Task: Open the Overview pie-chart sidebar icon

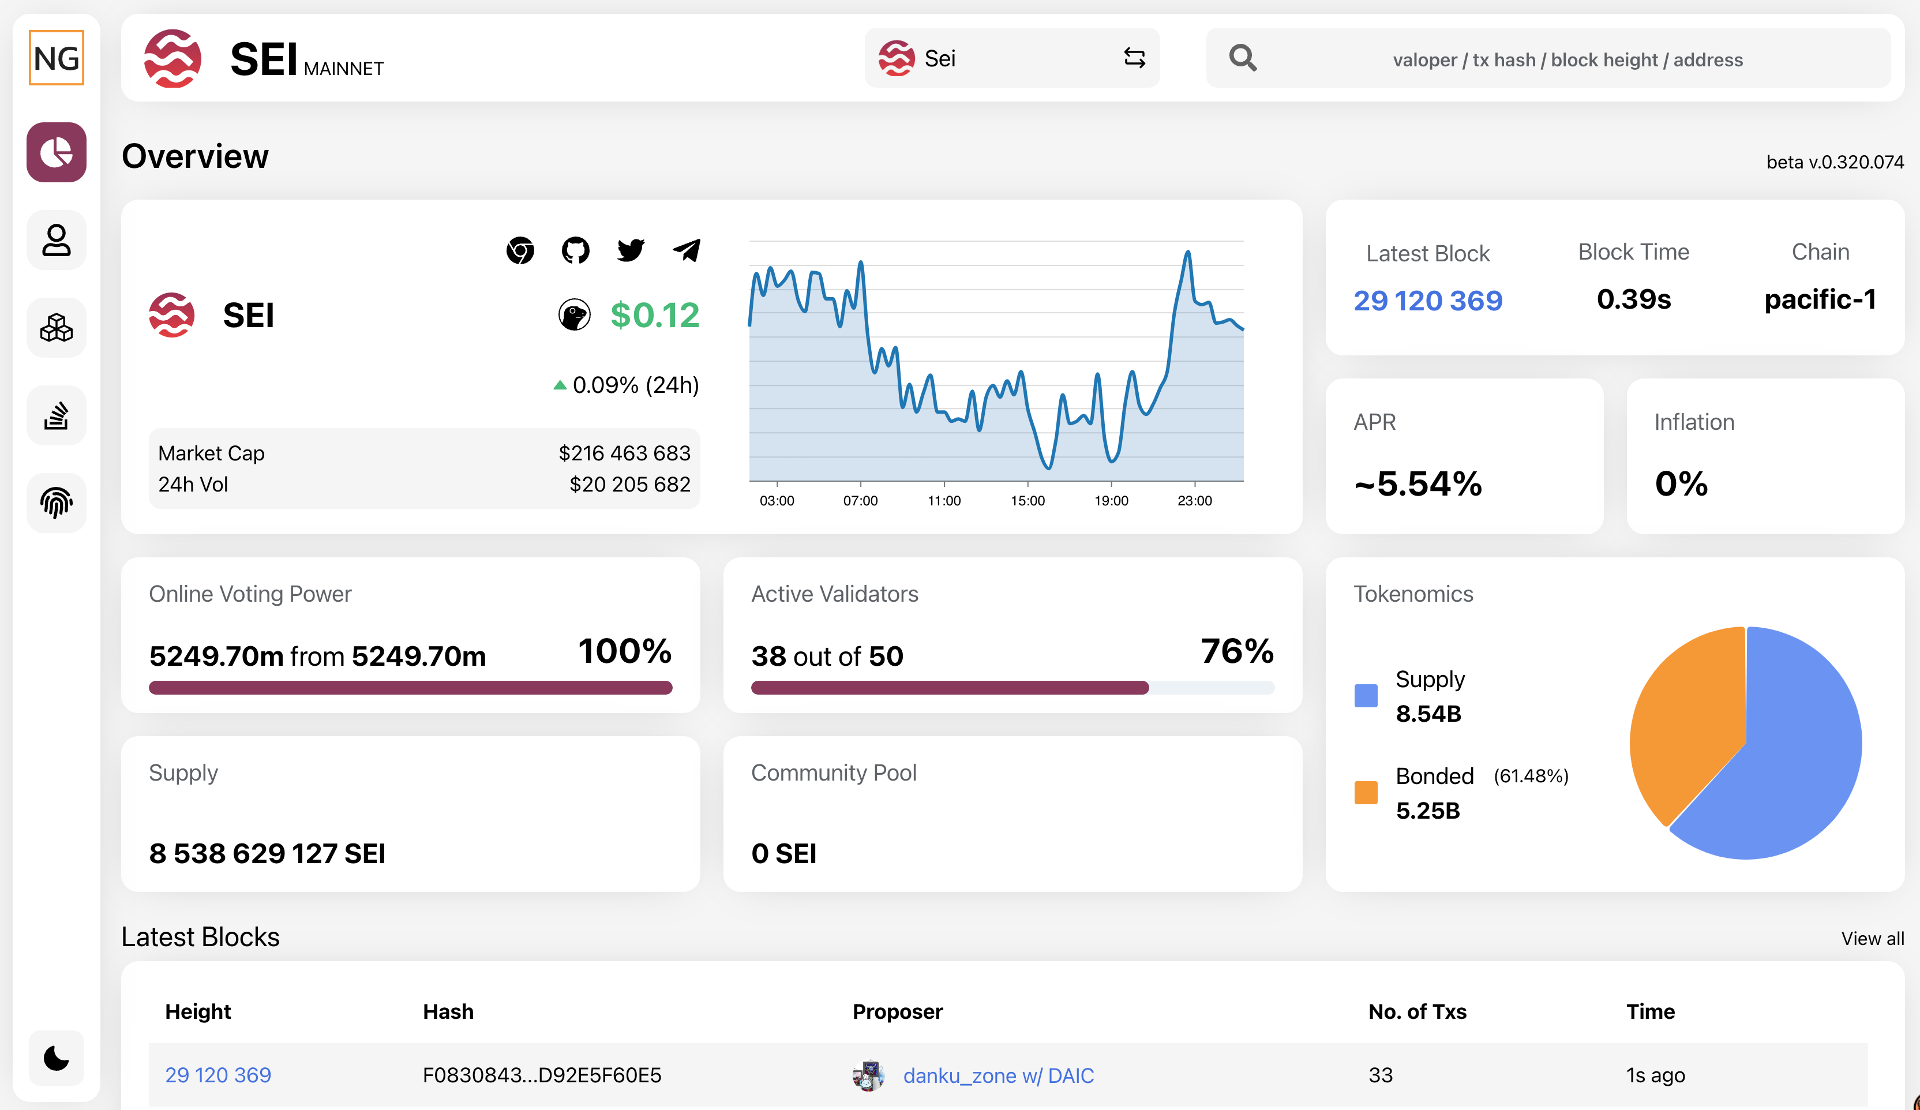Action: (x=56, y=152)
